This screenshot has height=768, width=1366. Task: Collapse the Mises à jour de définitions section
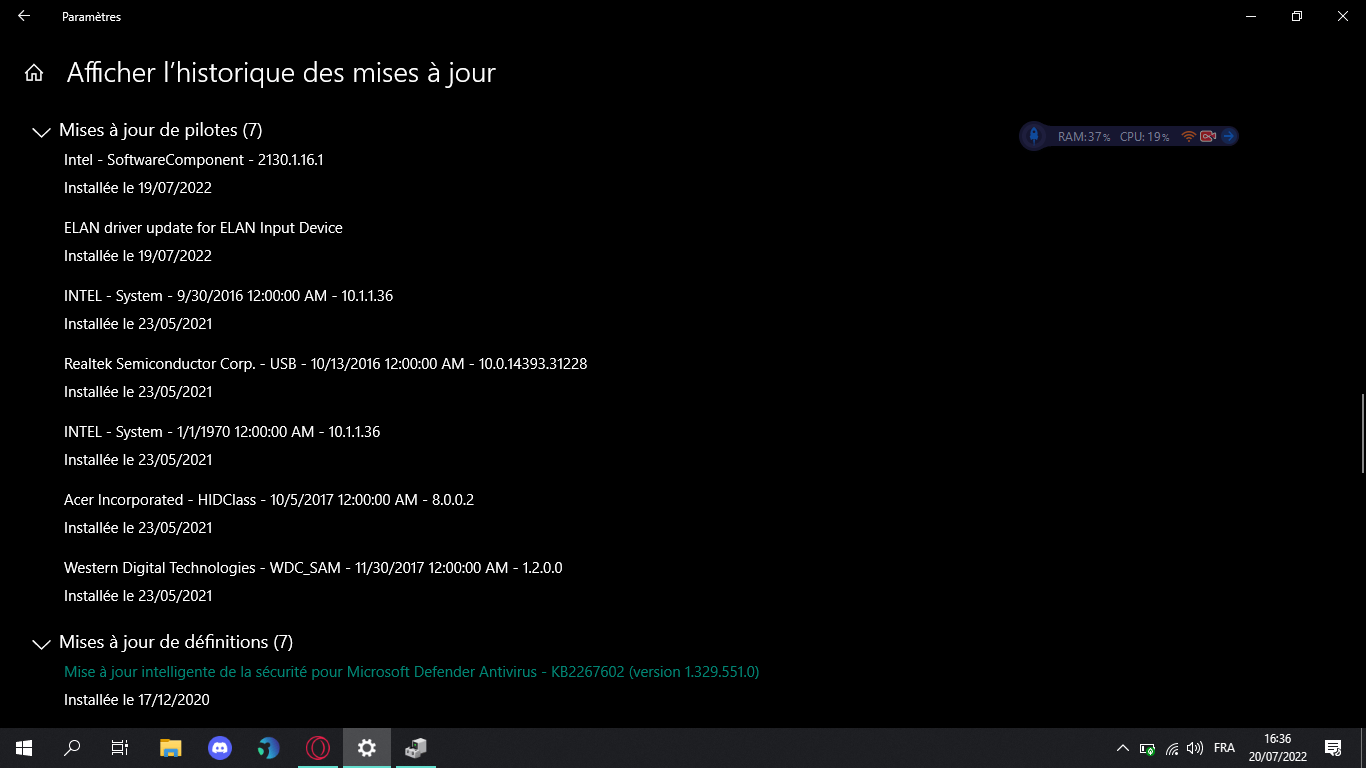[x=41, y=643]
